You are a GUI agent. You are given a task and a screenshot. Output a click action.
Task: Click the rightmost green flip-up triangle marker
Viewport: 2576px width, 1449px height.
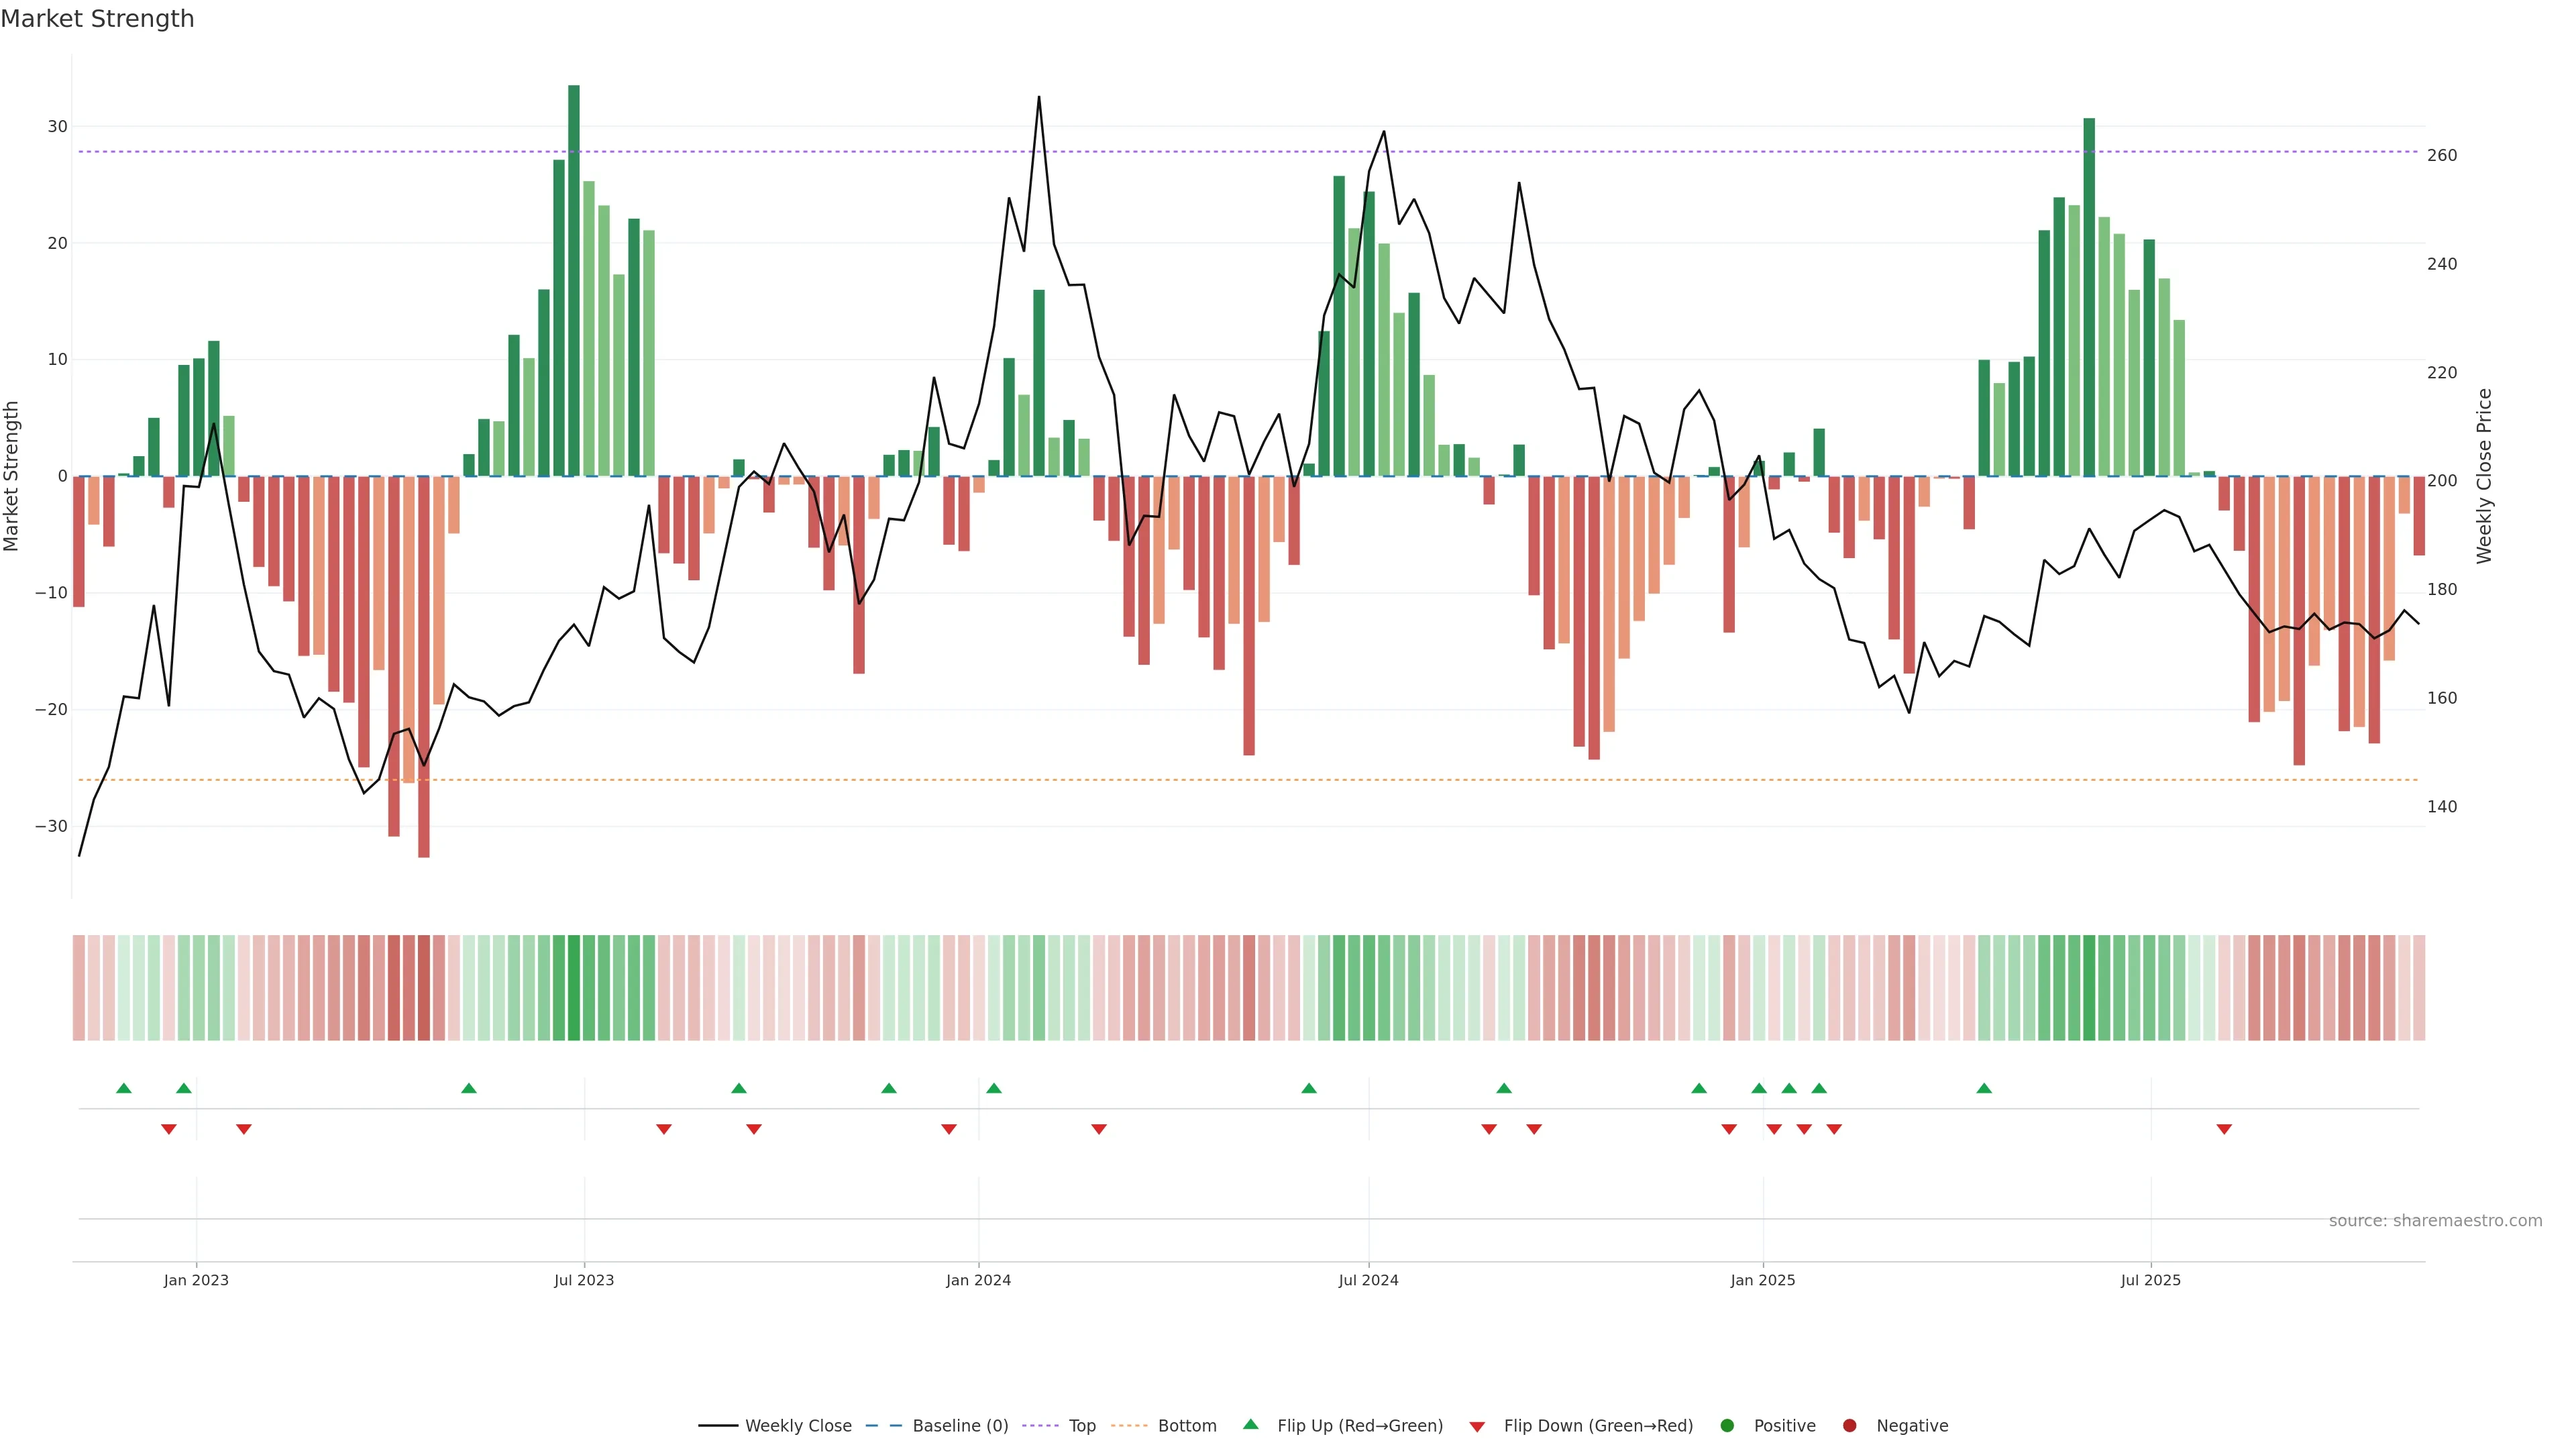(x=1984, y=1088)
